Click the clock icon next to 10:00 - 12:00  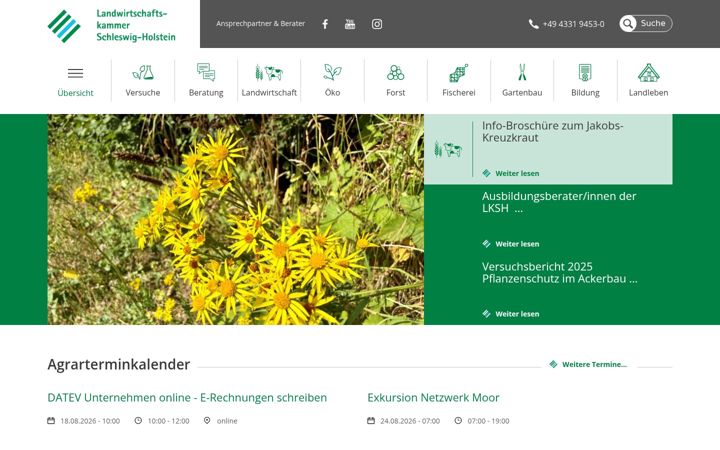click(x=138, y=421)
